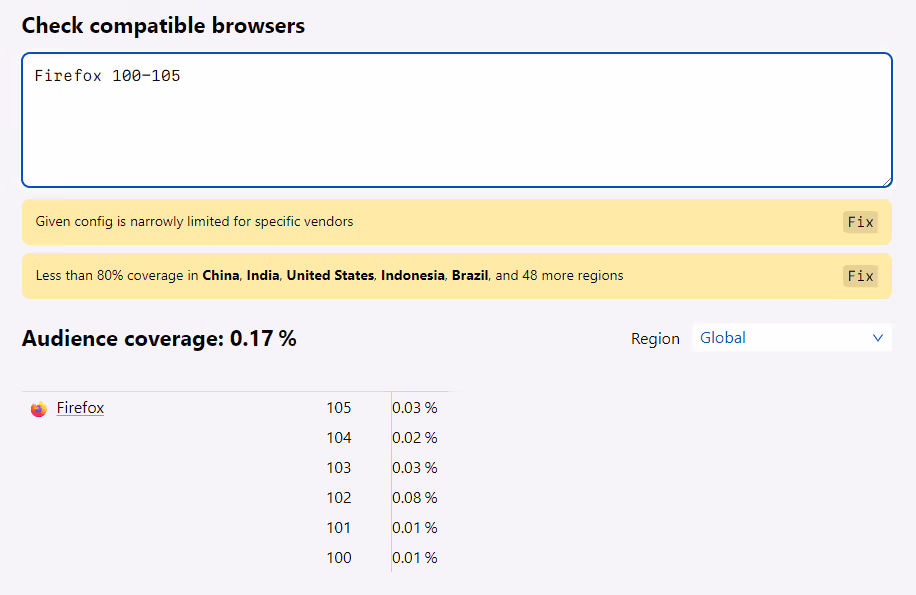Click Firefox version 102 cell
916x595 pixels.
(x=339, y=497)
